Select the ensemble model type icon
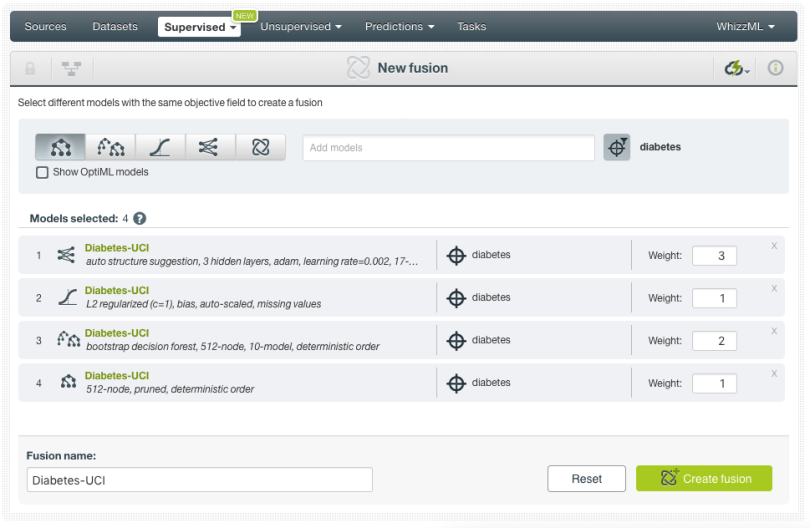This screenshot has height=528, width=810. coord(111,147)
